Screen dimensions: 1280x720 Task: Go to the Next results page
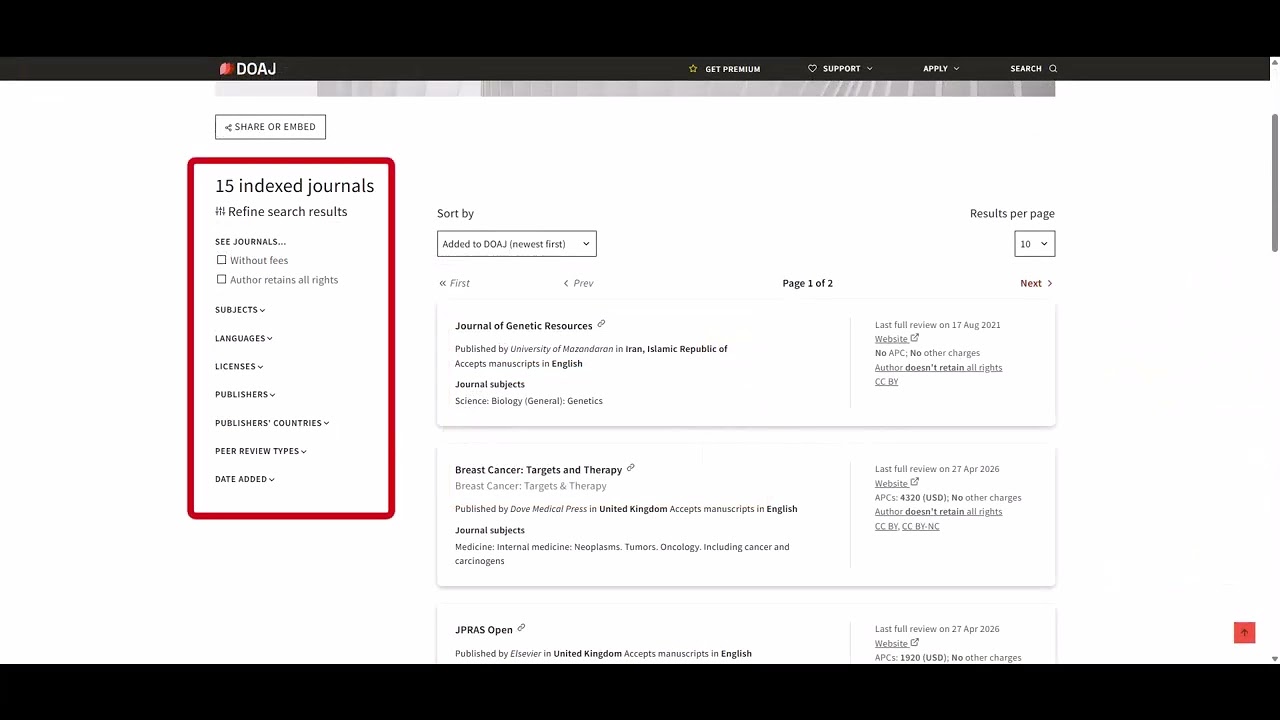tap(1036, 283)
